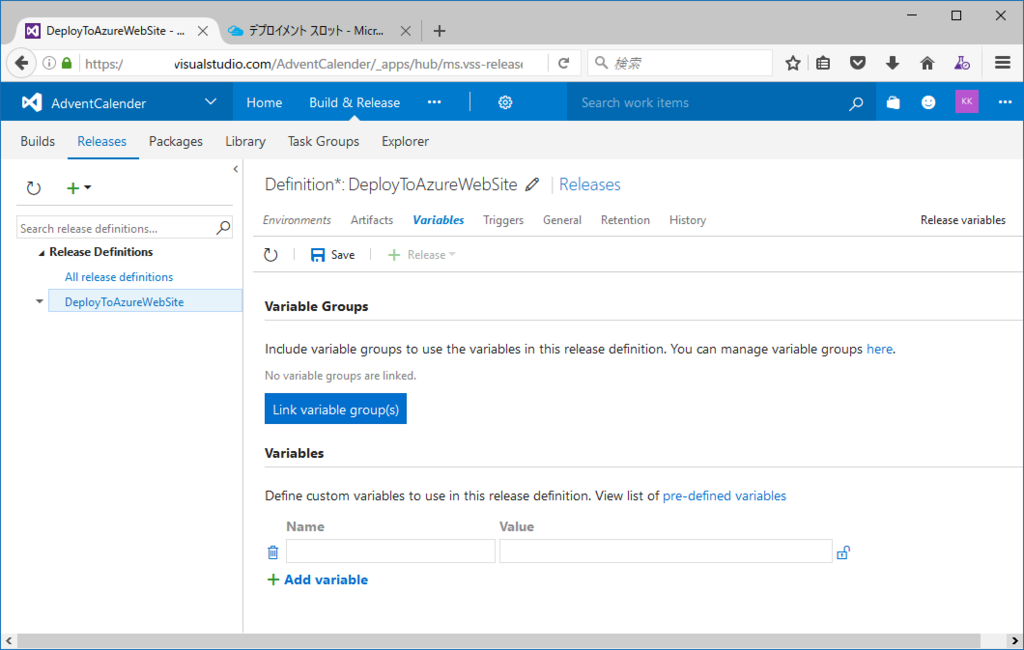Edit definition name with pencil icon
This screenshot has width=1024, height=650.
coord(532,184)
